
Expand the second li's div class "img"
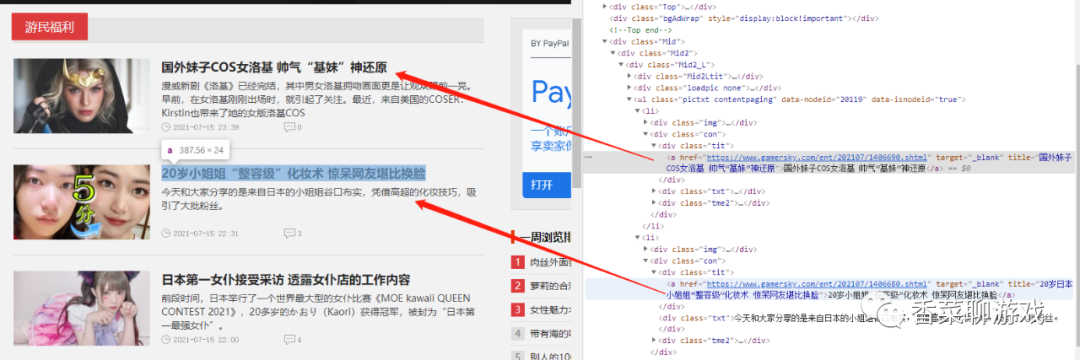coord(645,249)
